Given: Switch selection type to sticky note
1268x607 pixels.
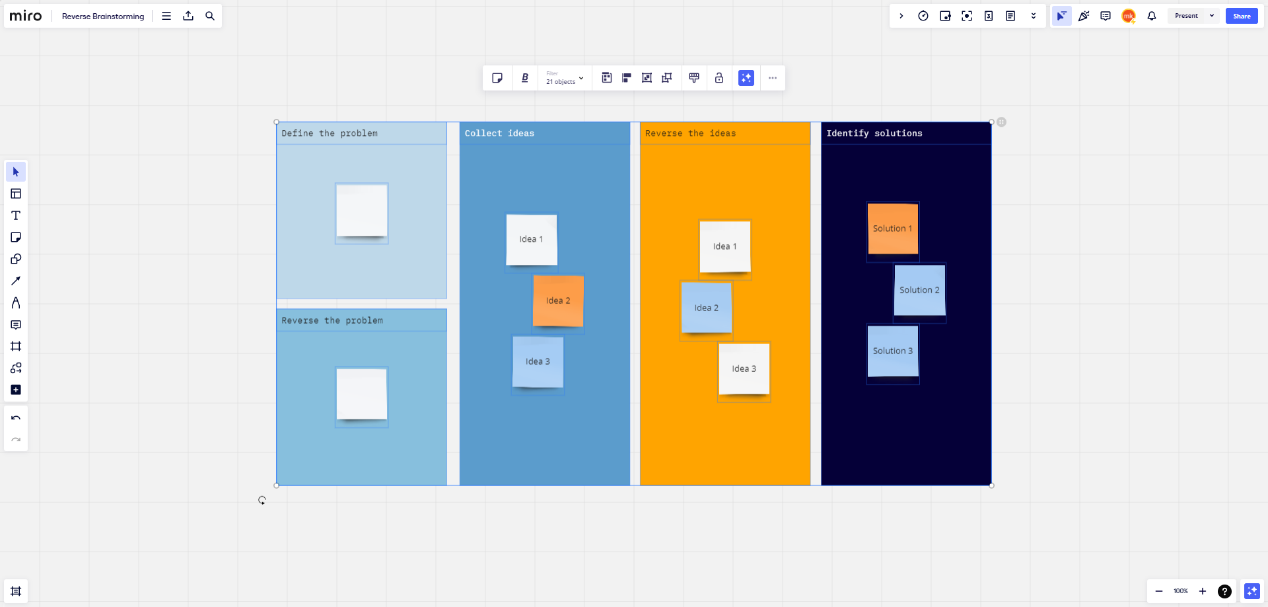Looking at the screenshot, I should [x=497, y=78].
